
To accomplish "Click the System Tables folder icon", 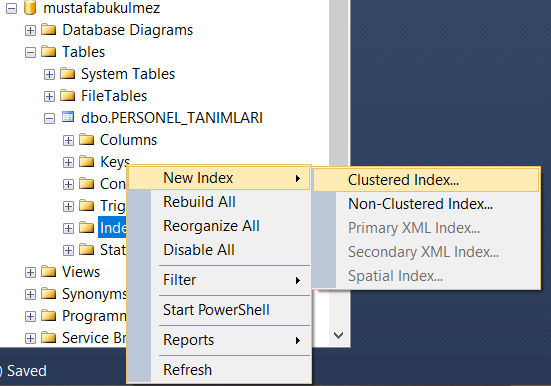I will (x=67, y=73).
